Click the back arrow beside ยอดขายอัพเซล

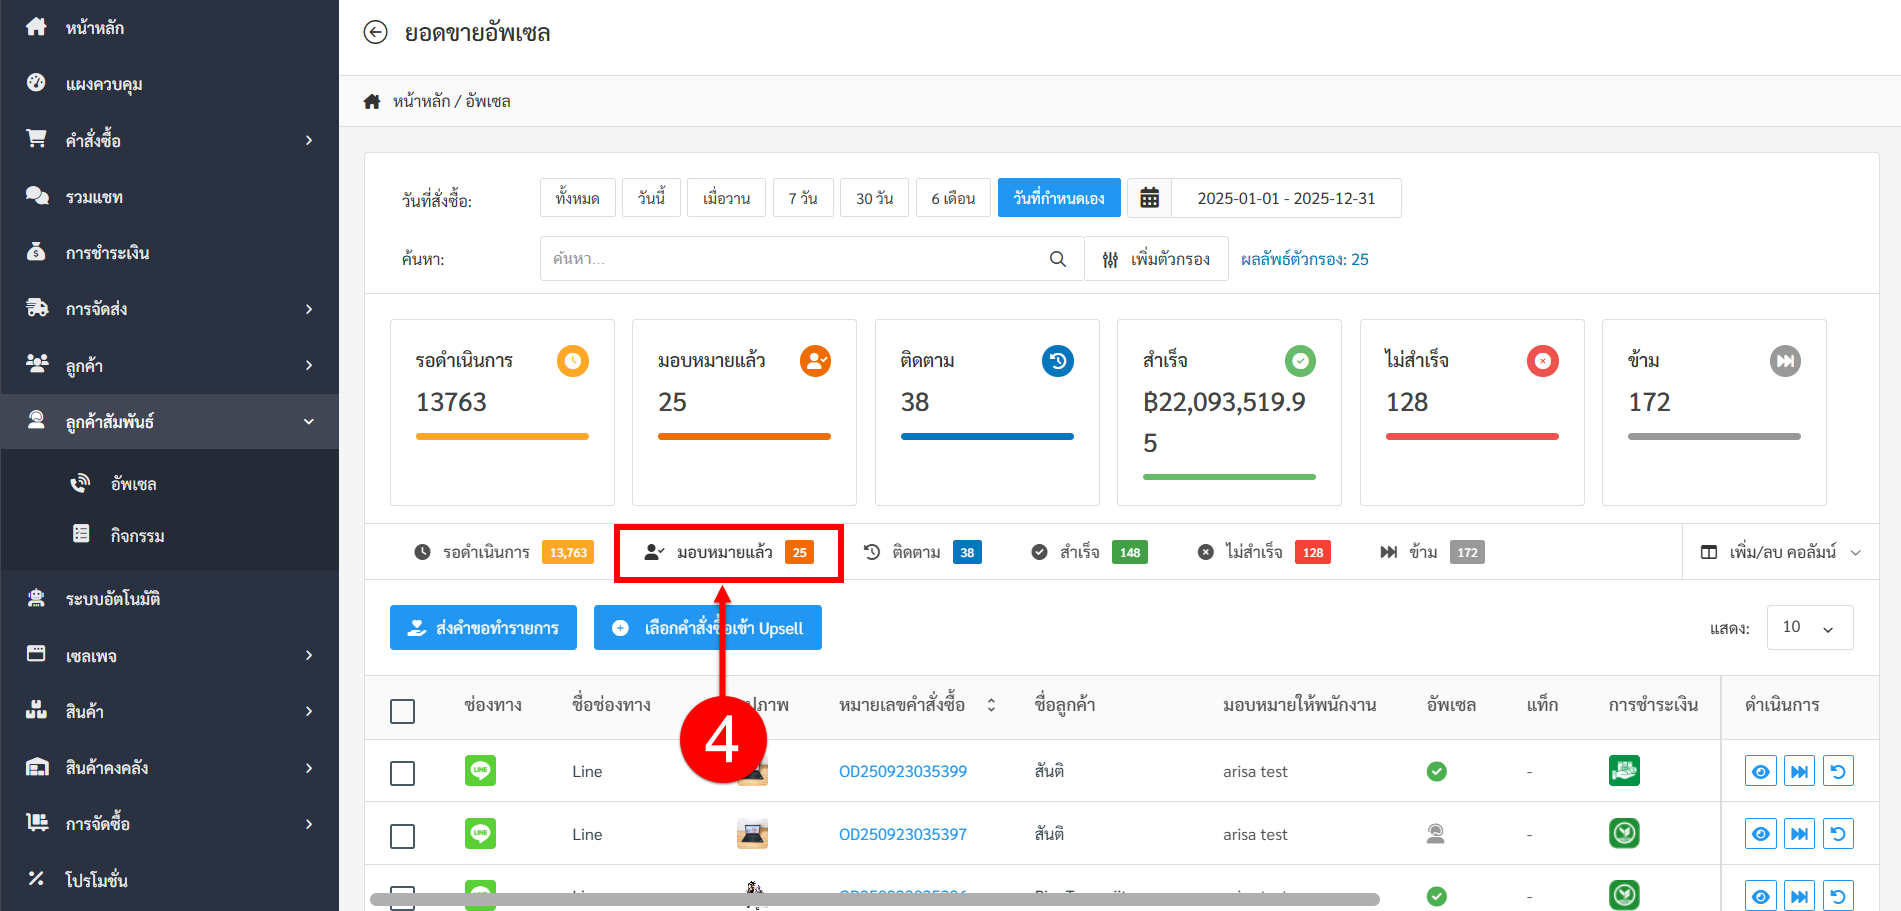point(375,33)
